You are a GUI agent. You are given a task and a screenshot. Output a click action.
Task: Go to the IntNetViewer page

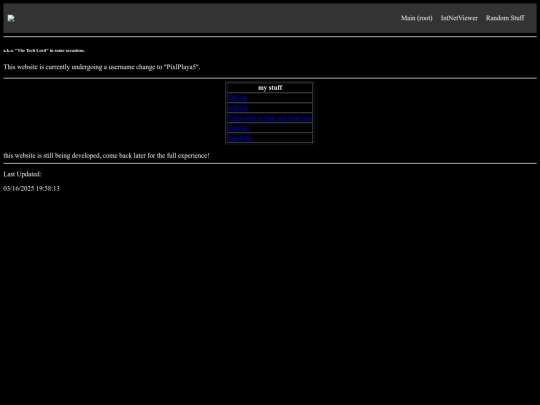459,18
